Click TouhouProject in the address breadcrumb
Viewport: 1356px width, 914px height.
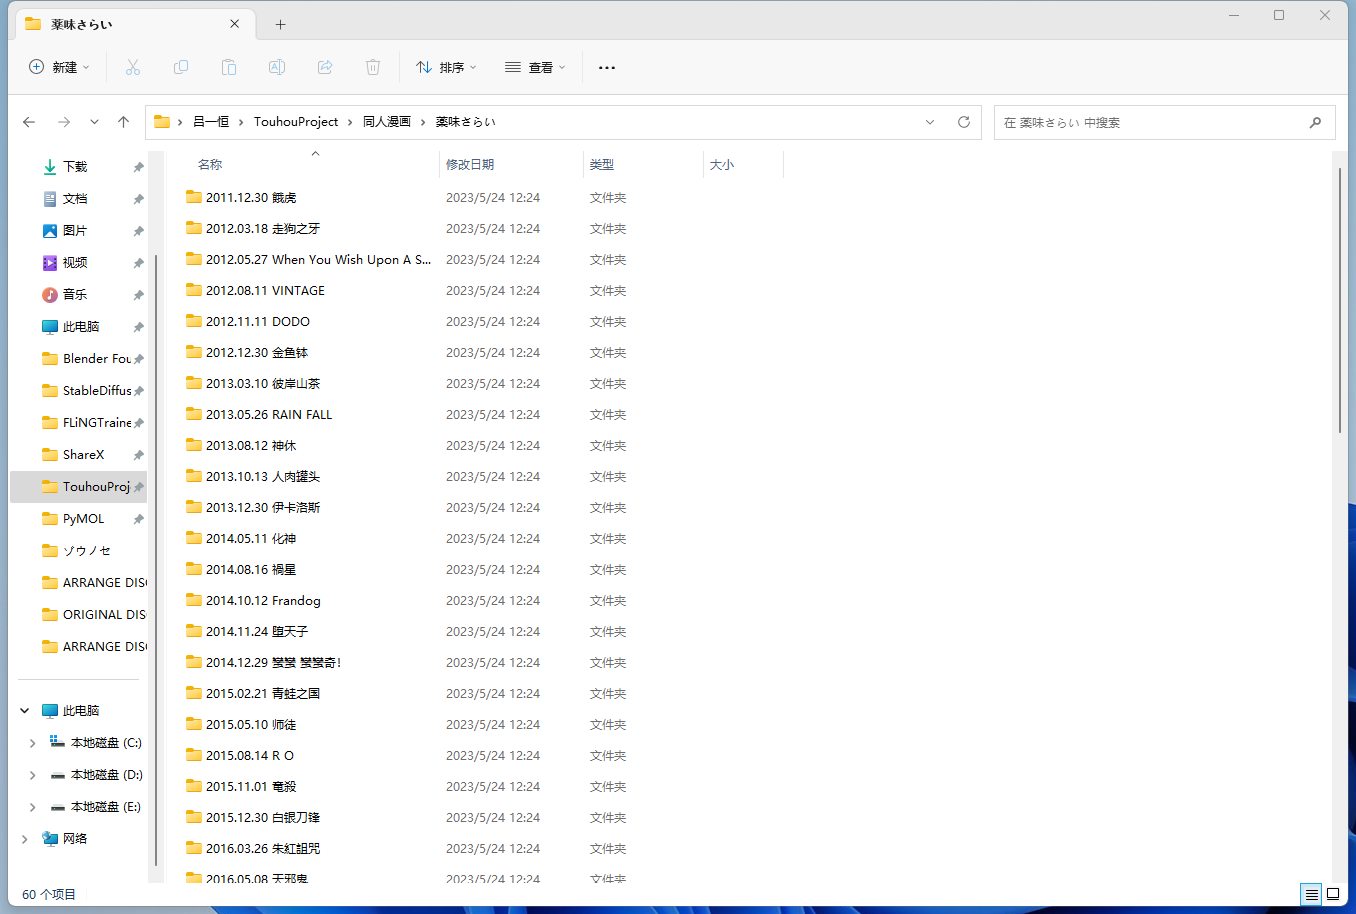[296, 122]
